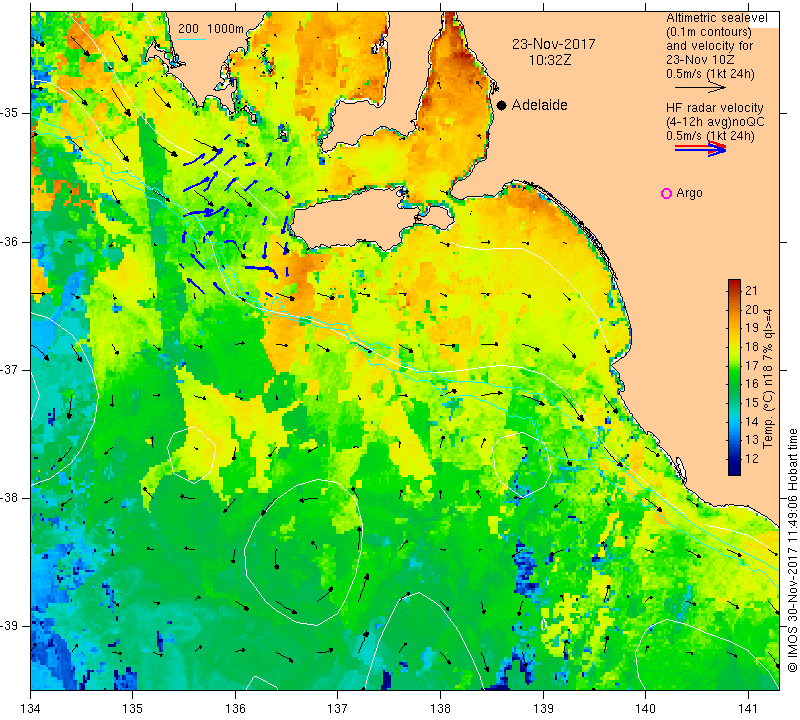Click the 137 longitude axis label
Viewport: 800px width, 720px height.
[338, 708]
